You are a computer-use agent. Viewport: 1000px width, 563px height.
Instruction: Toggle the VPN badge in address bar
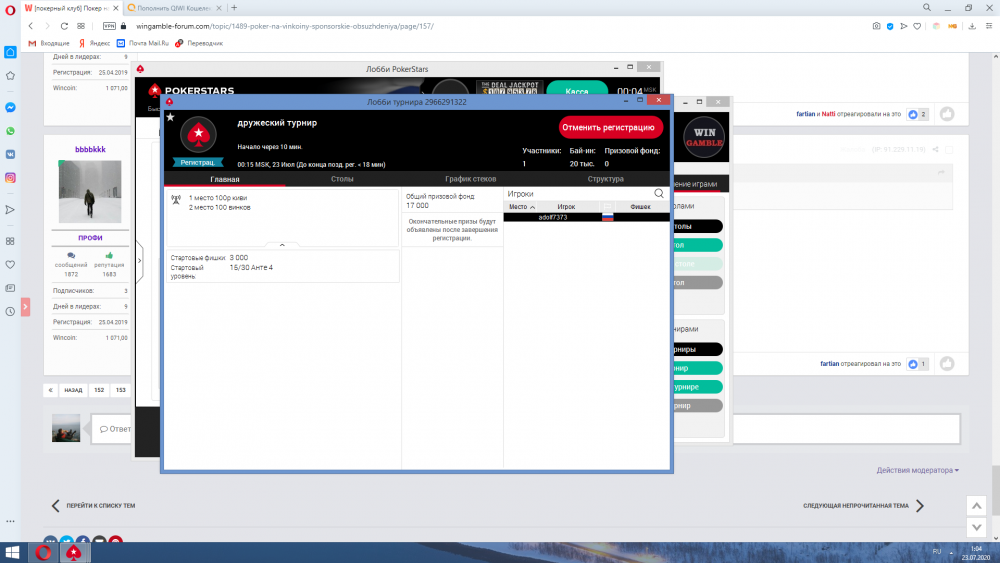pos(109,26)
